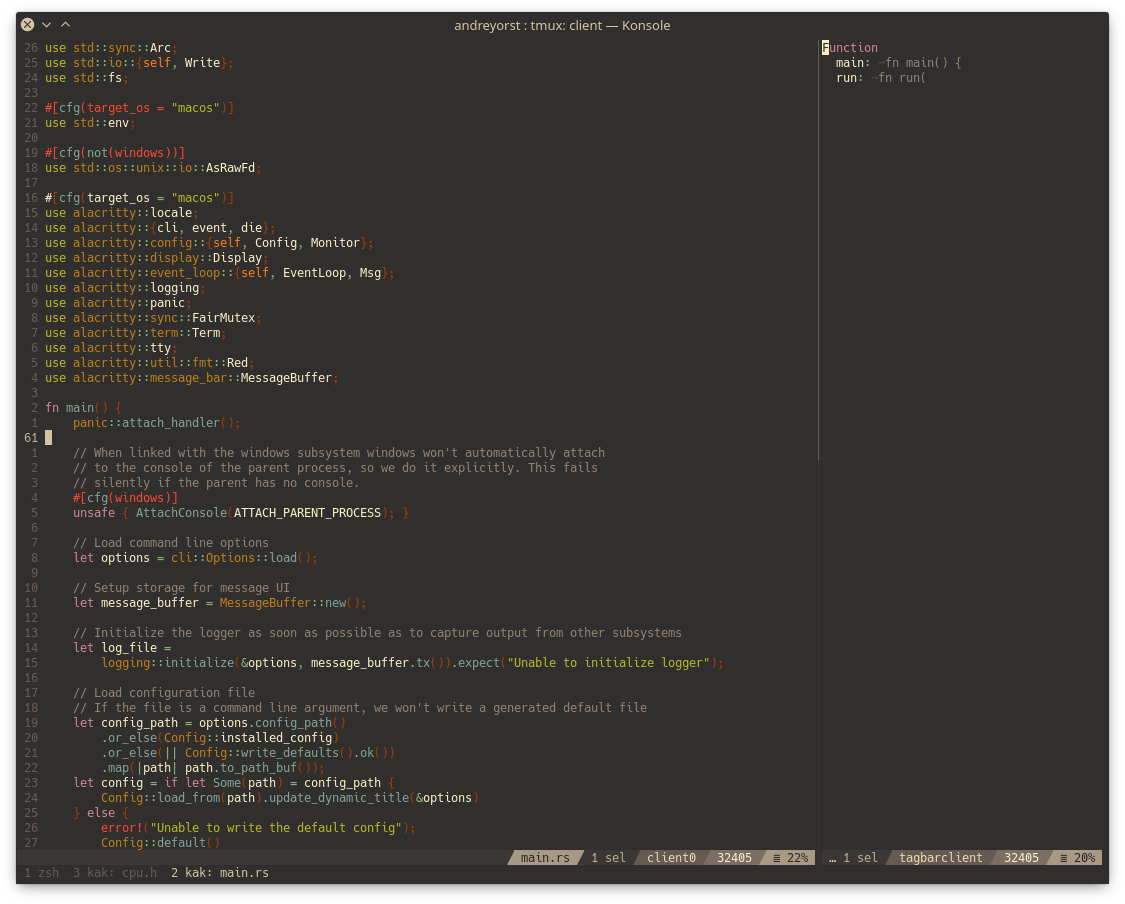Click the 'use alacritty::tty;' line
Viewport: 1125px width, 904px height.
[111, 348]
